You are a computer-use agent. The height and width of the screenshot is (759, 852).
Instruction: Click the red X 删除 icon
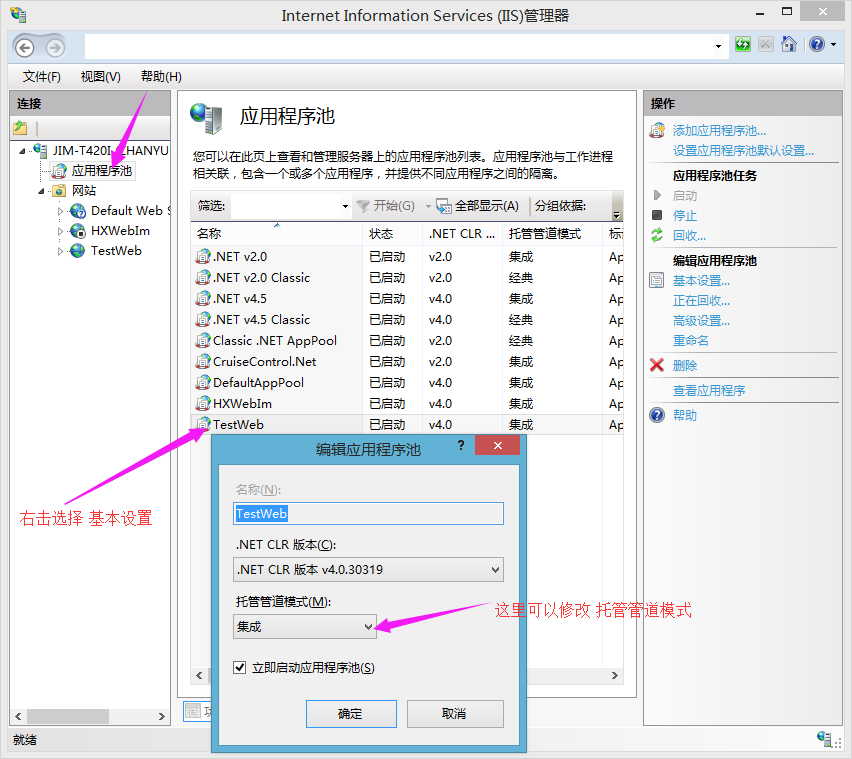[657, 365]
